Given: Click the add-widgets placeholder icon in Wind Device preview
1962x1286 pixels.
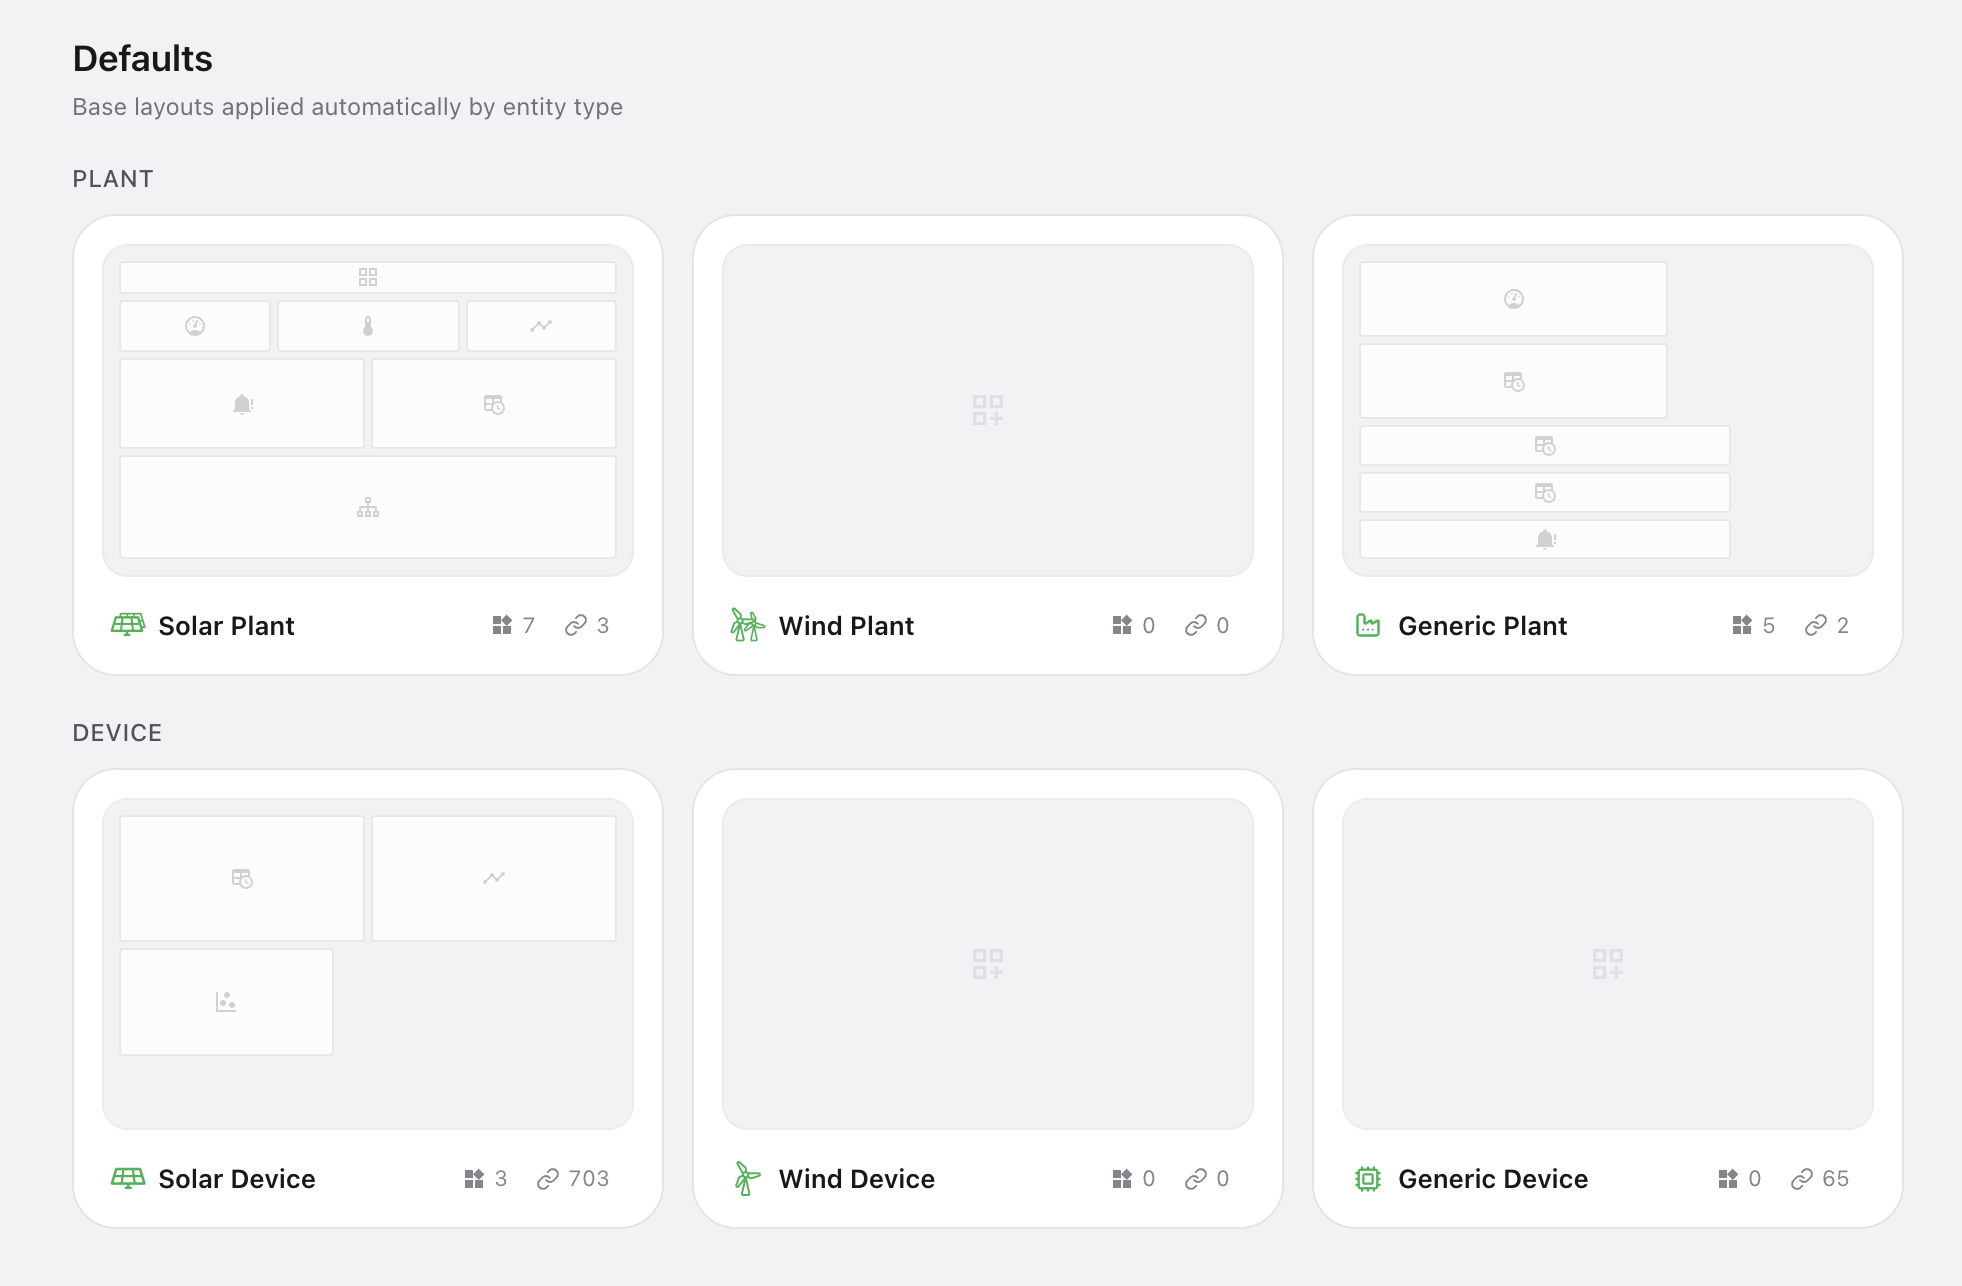Looking at the screenshot, I should [988, 964].
